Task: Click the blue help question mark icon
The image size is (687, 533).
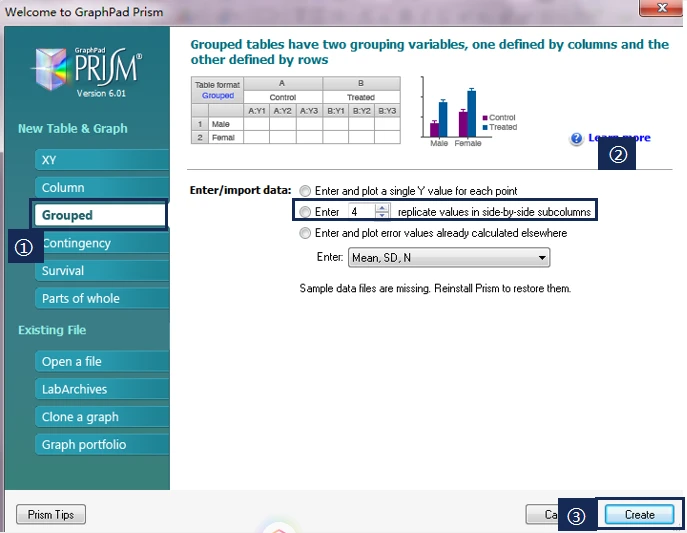Action: coord(577,138)
